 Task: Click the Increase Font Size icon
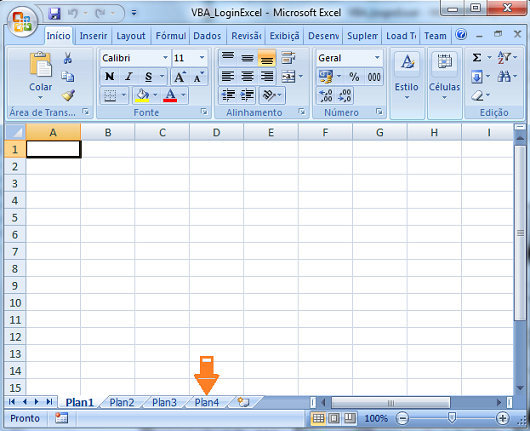tap(179, 77)
